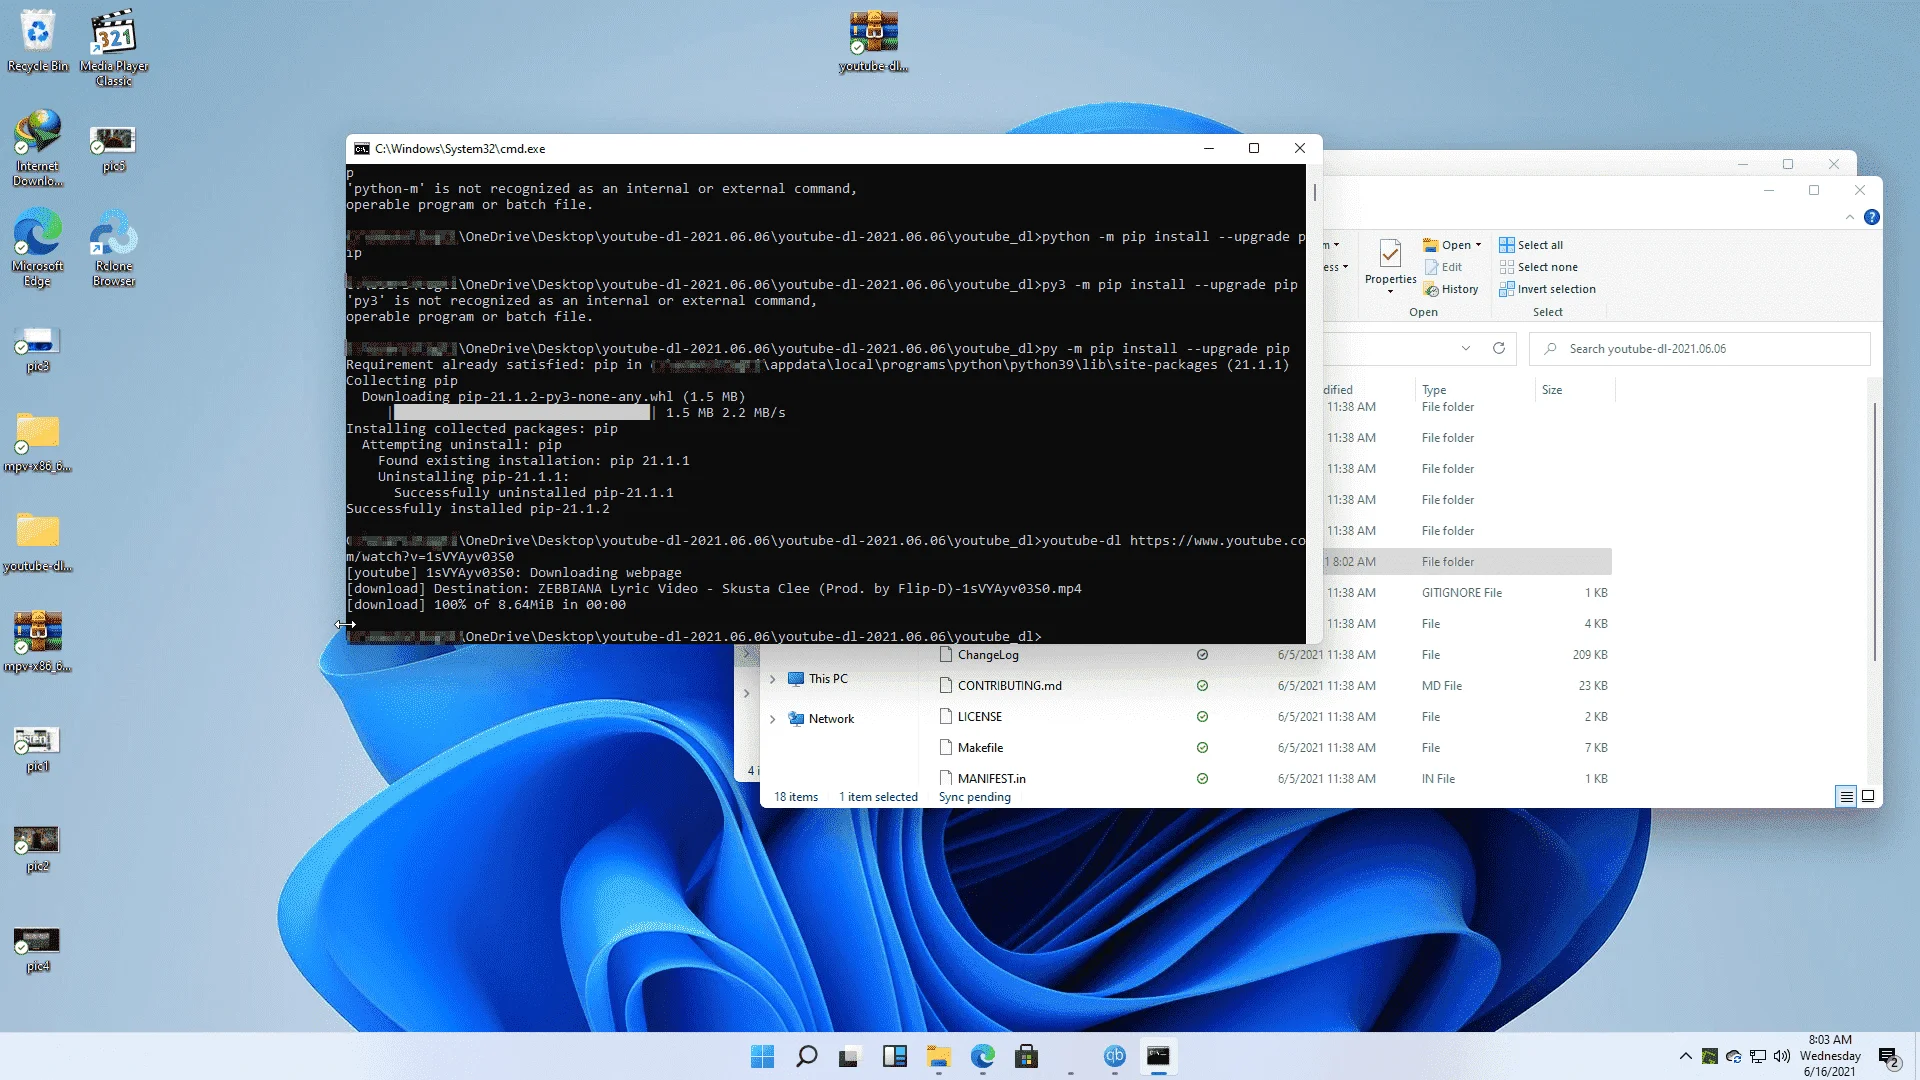Screen dimensions: 1920x1080
Task: Click Select none in Explorer ribbon
Action: click(1538, 267)
